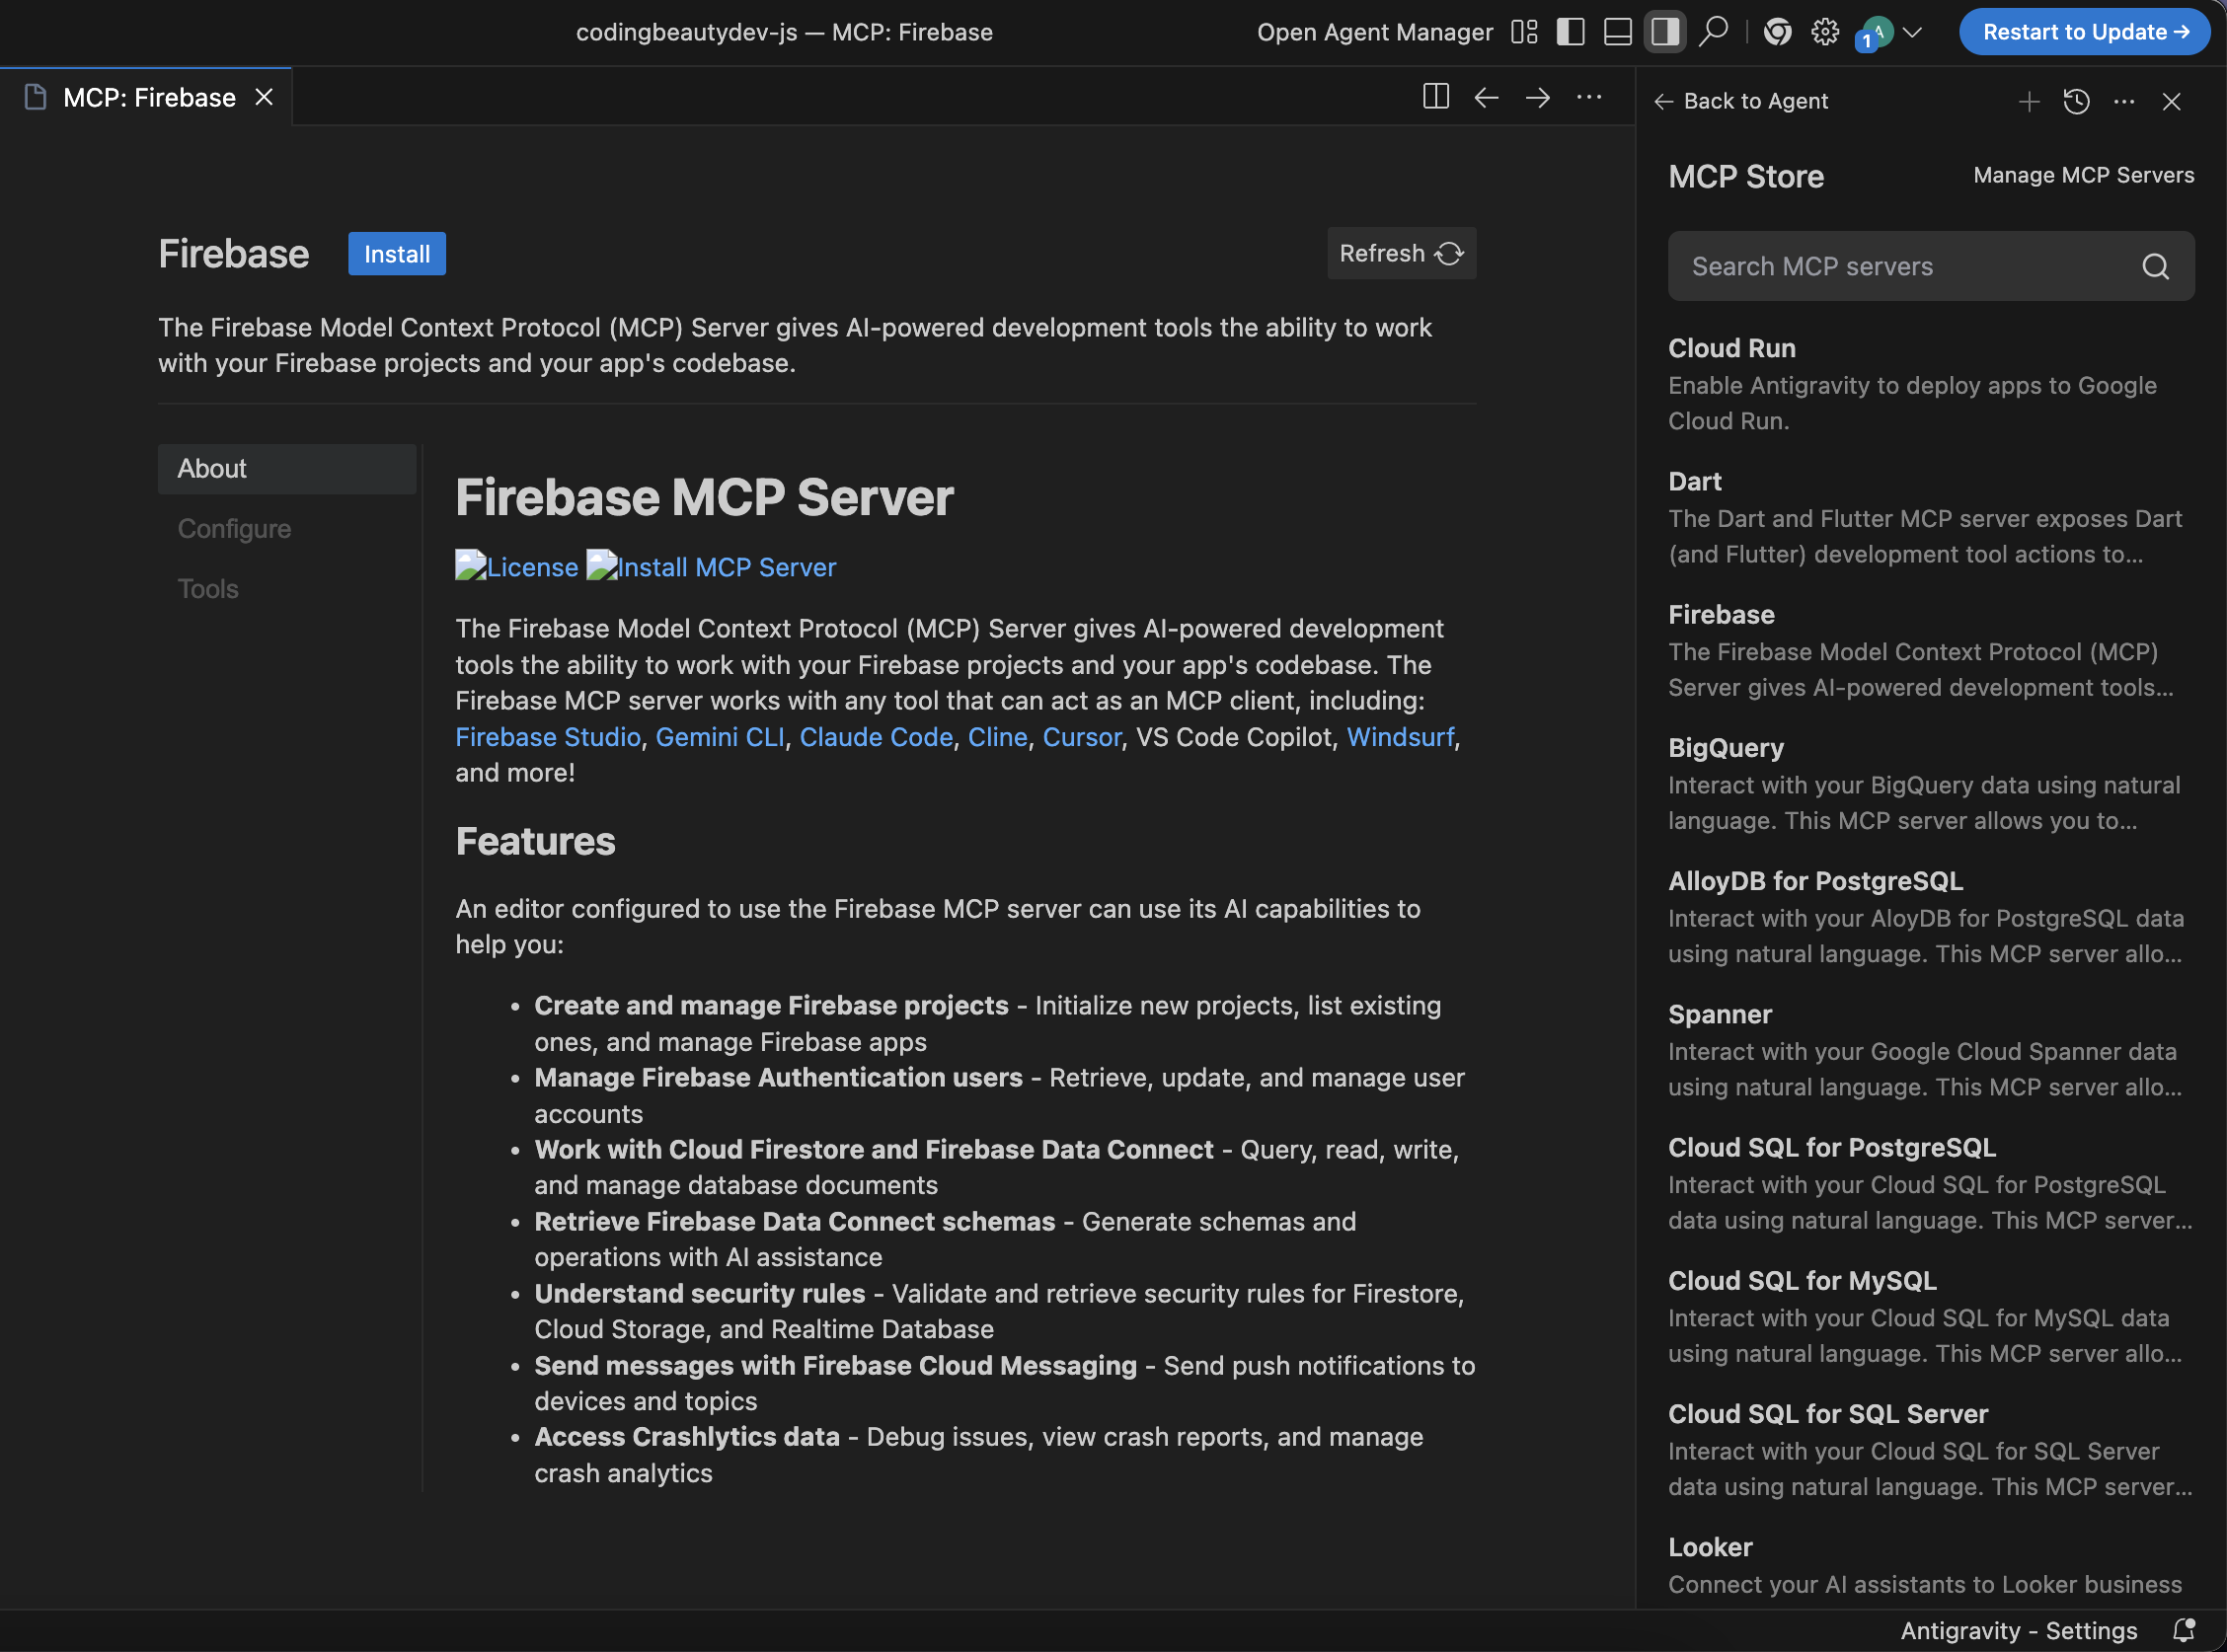This screenshot has width=2227, height=1652.
Task: Open editor more actions ellipsis menu
Action: (x=1588, y=97)
